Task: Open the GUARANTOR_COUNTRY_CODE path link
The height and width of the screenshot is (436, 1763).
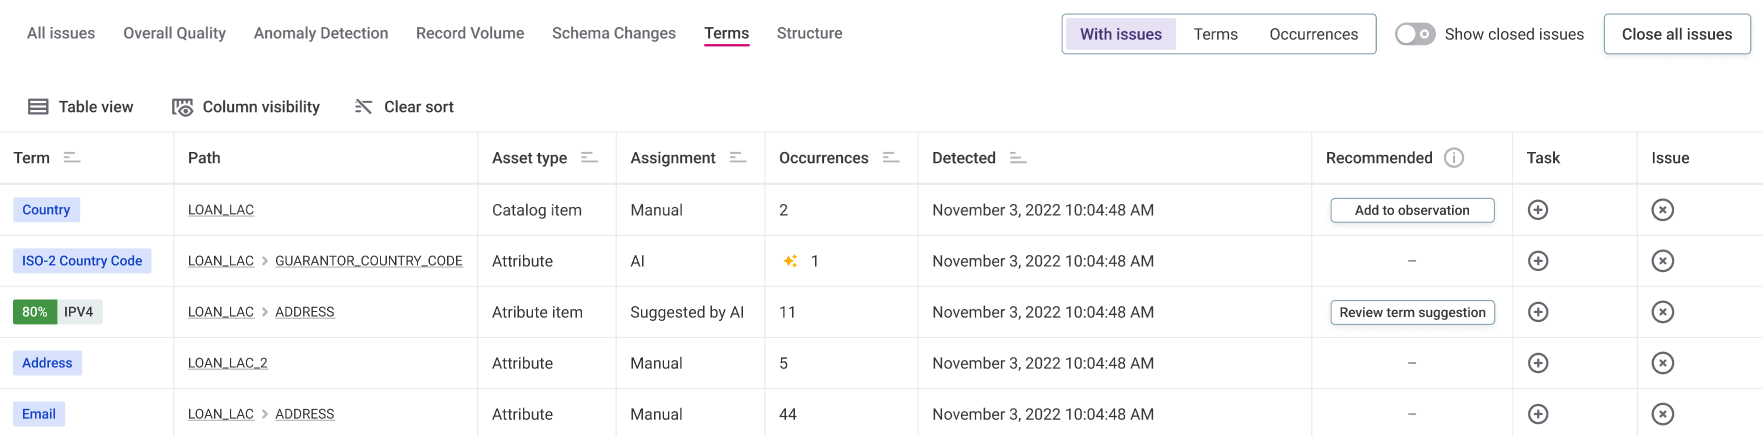Action: [368, 261]
